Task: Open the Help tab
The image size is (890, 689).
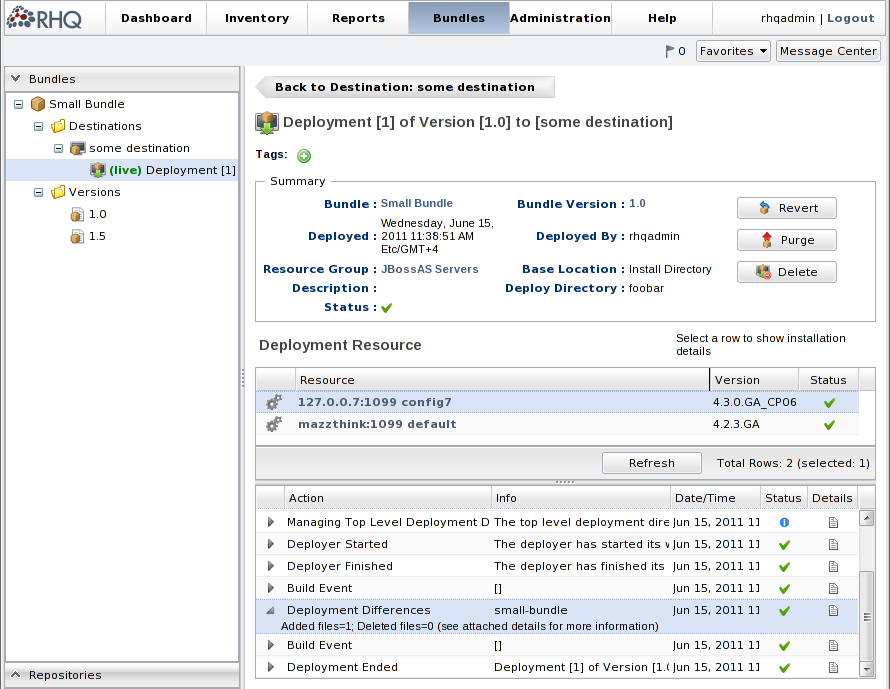Action: click(x=662, y=18)
